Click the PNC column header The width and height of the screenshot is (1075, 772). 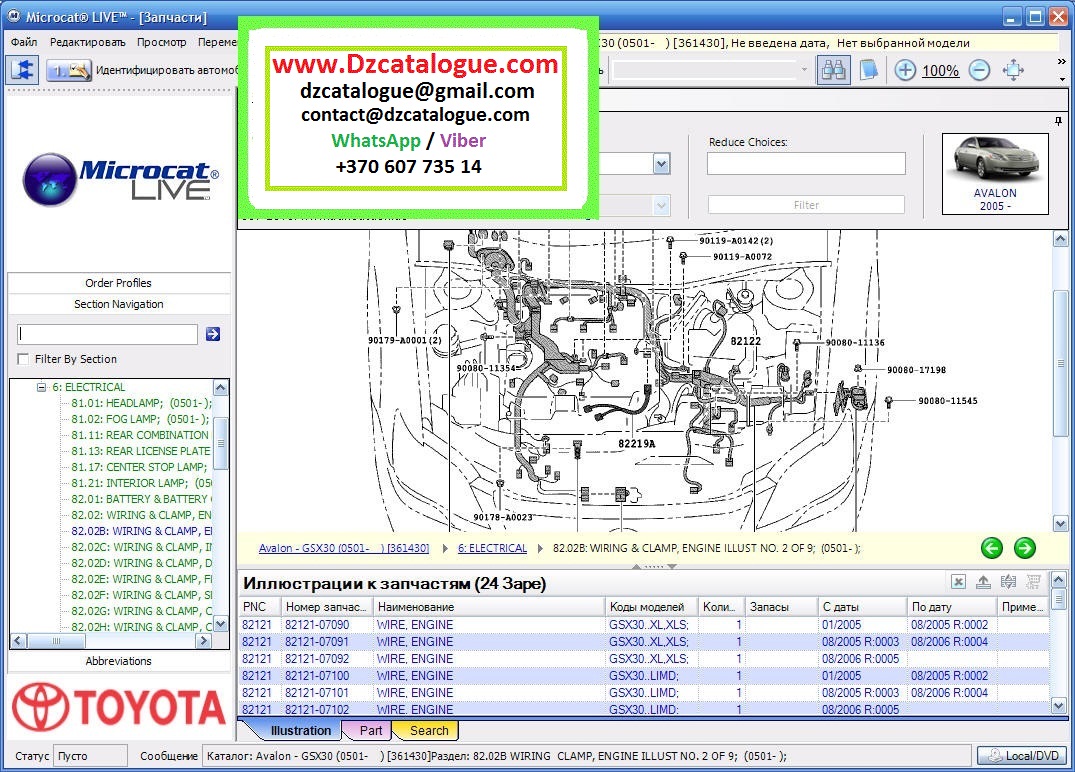click(258, 607)
